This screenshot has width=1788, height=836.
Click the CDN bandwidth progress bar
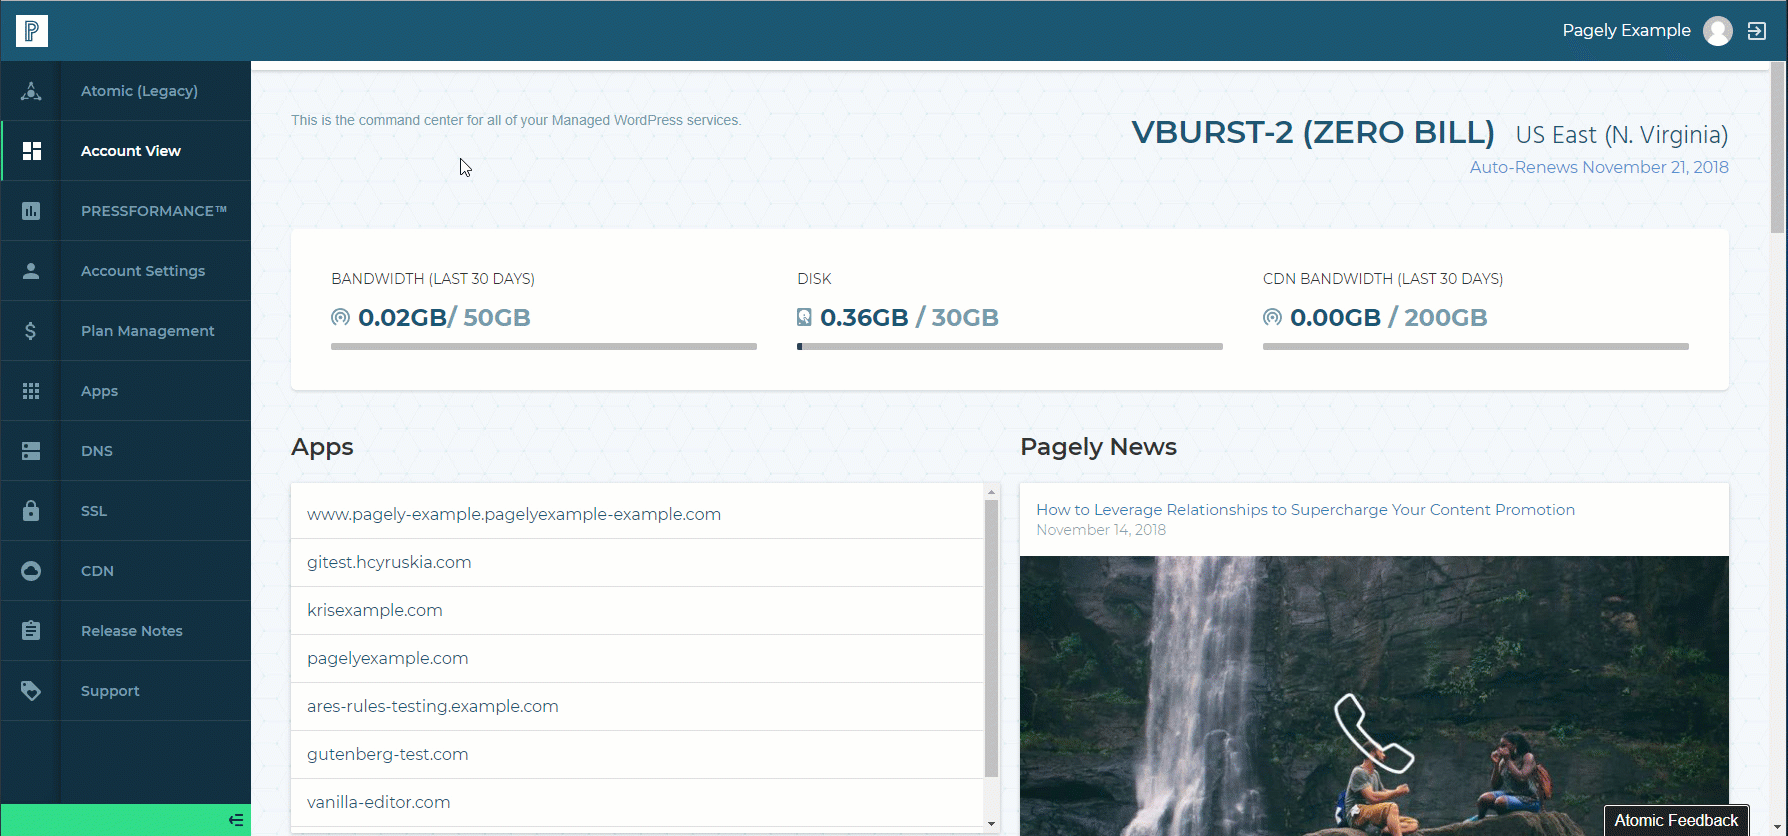point(1476,347)
